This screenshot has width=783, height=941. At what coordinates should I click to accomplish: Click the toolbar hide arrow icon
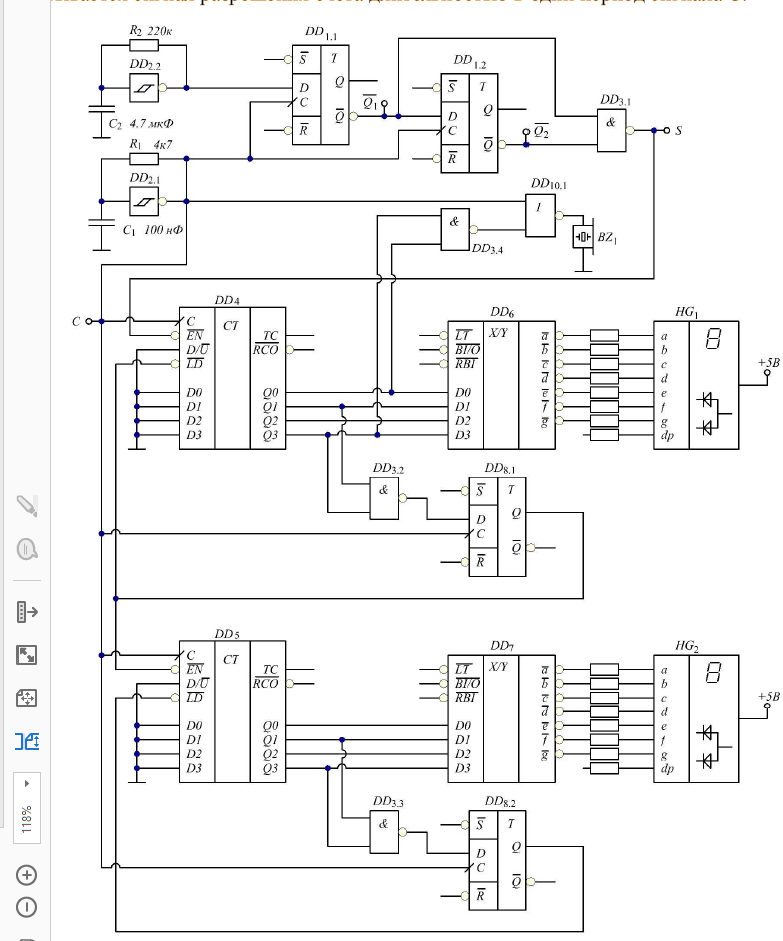coord(26,612)
